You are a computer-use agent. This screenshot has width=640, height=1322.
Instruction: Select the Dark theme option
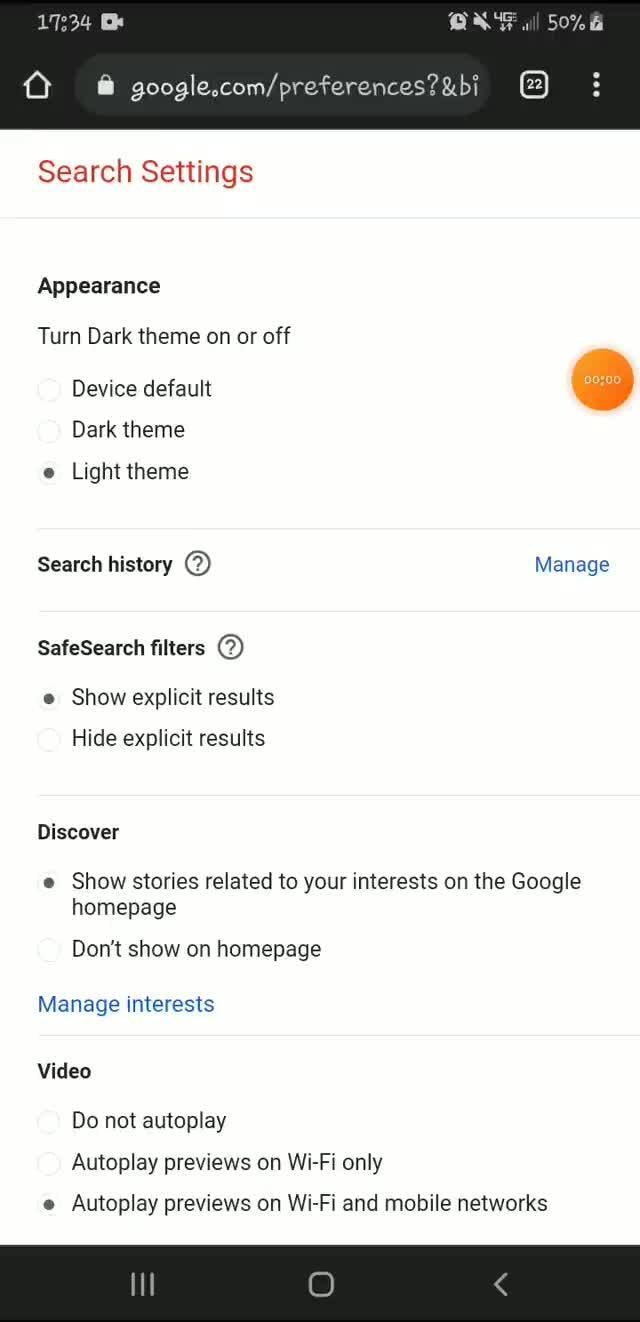[49, 430]
